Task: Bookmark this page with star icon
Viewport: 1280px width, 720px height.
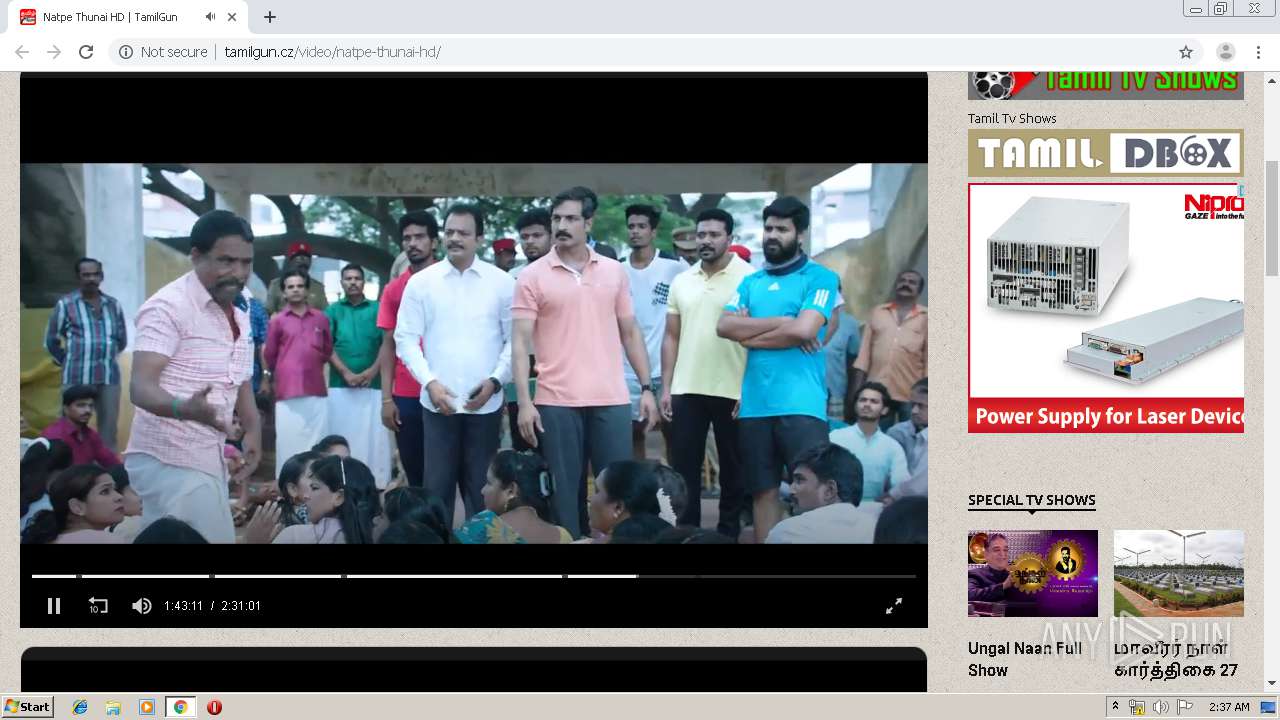Action: 1186,52
